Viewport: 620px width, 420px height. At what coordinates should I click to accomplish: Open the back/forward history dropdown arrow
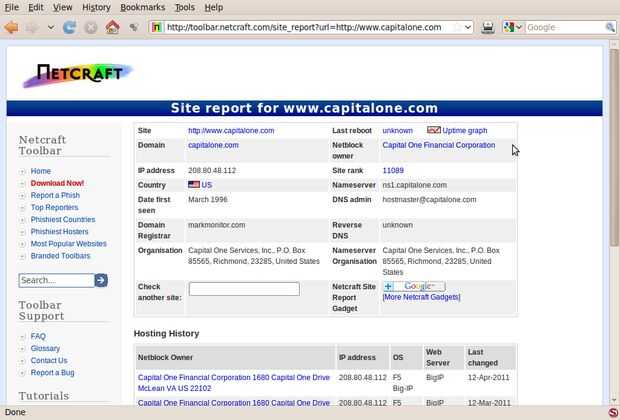coord(51,28)
